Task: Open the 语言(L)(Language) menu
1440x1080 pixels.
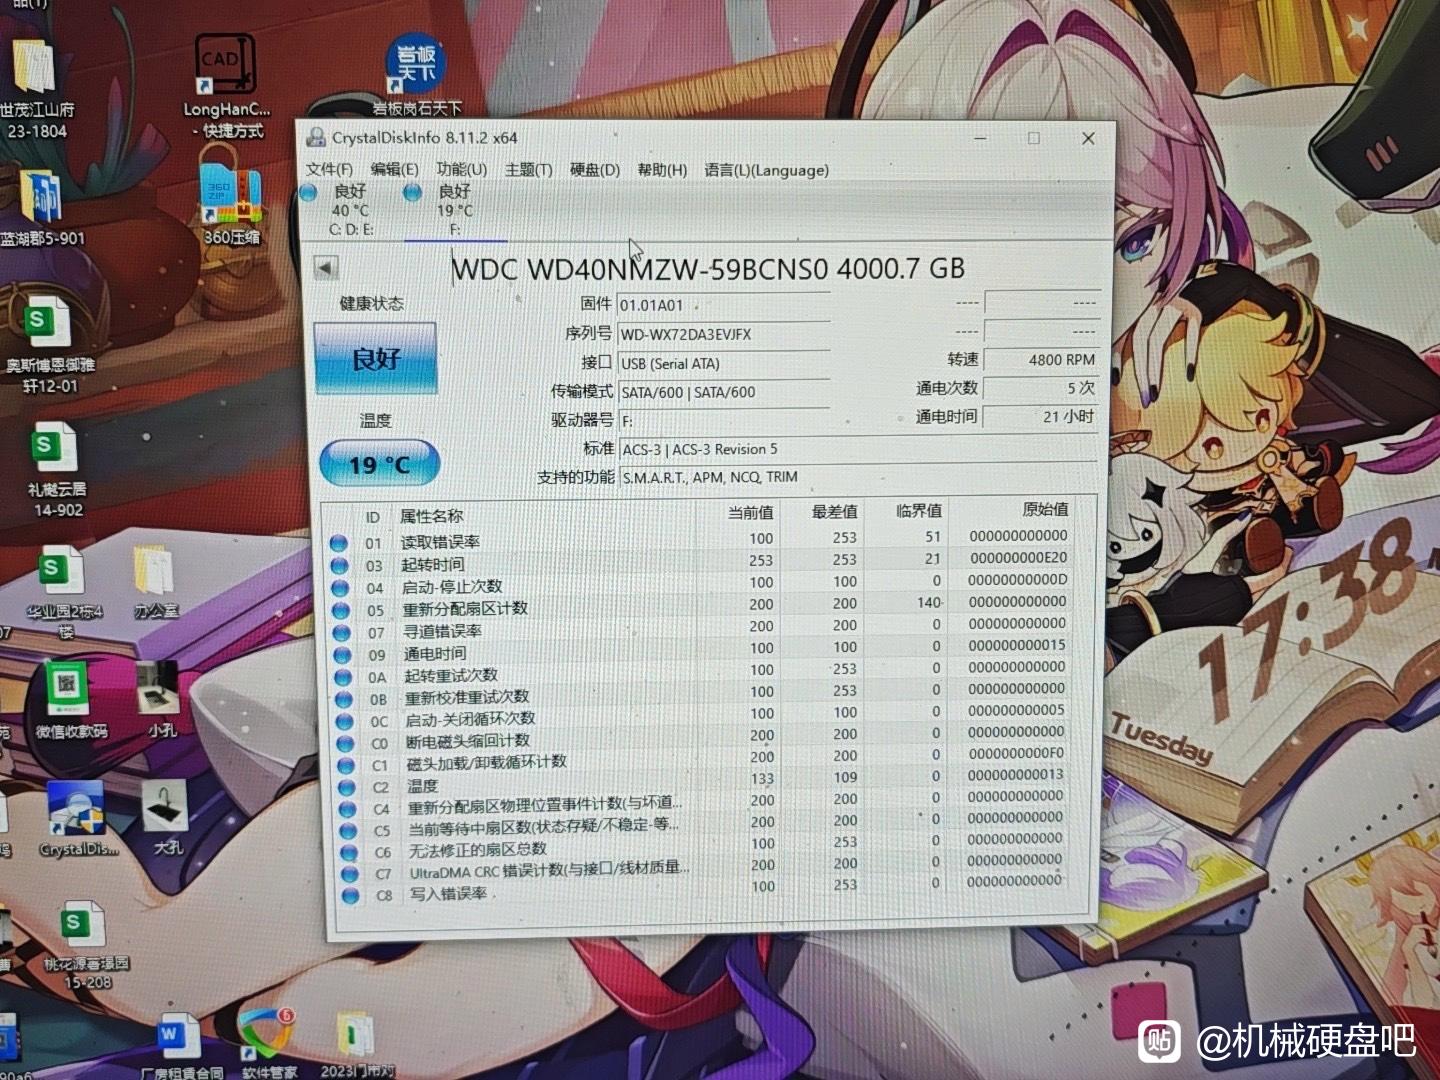Action: [x=766, y=170]
